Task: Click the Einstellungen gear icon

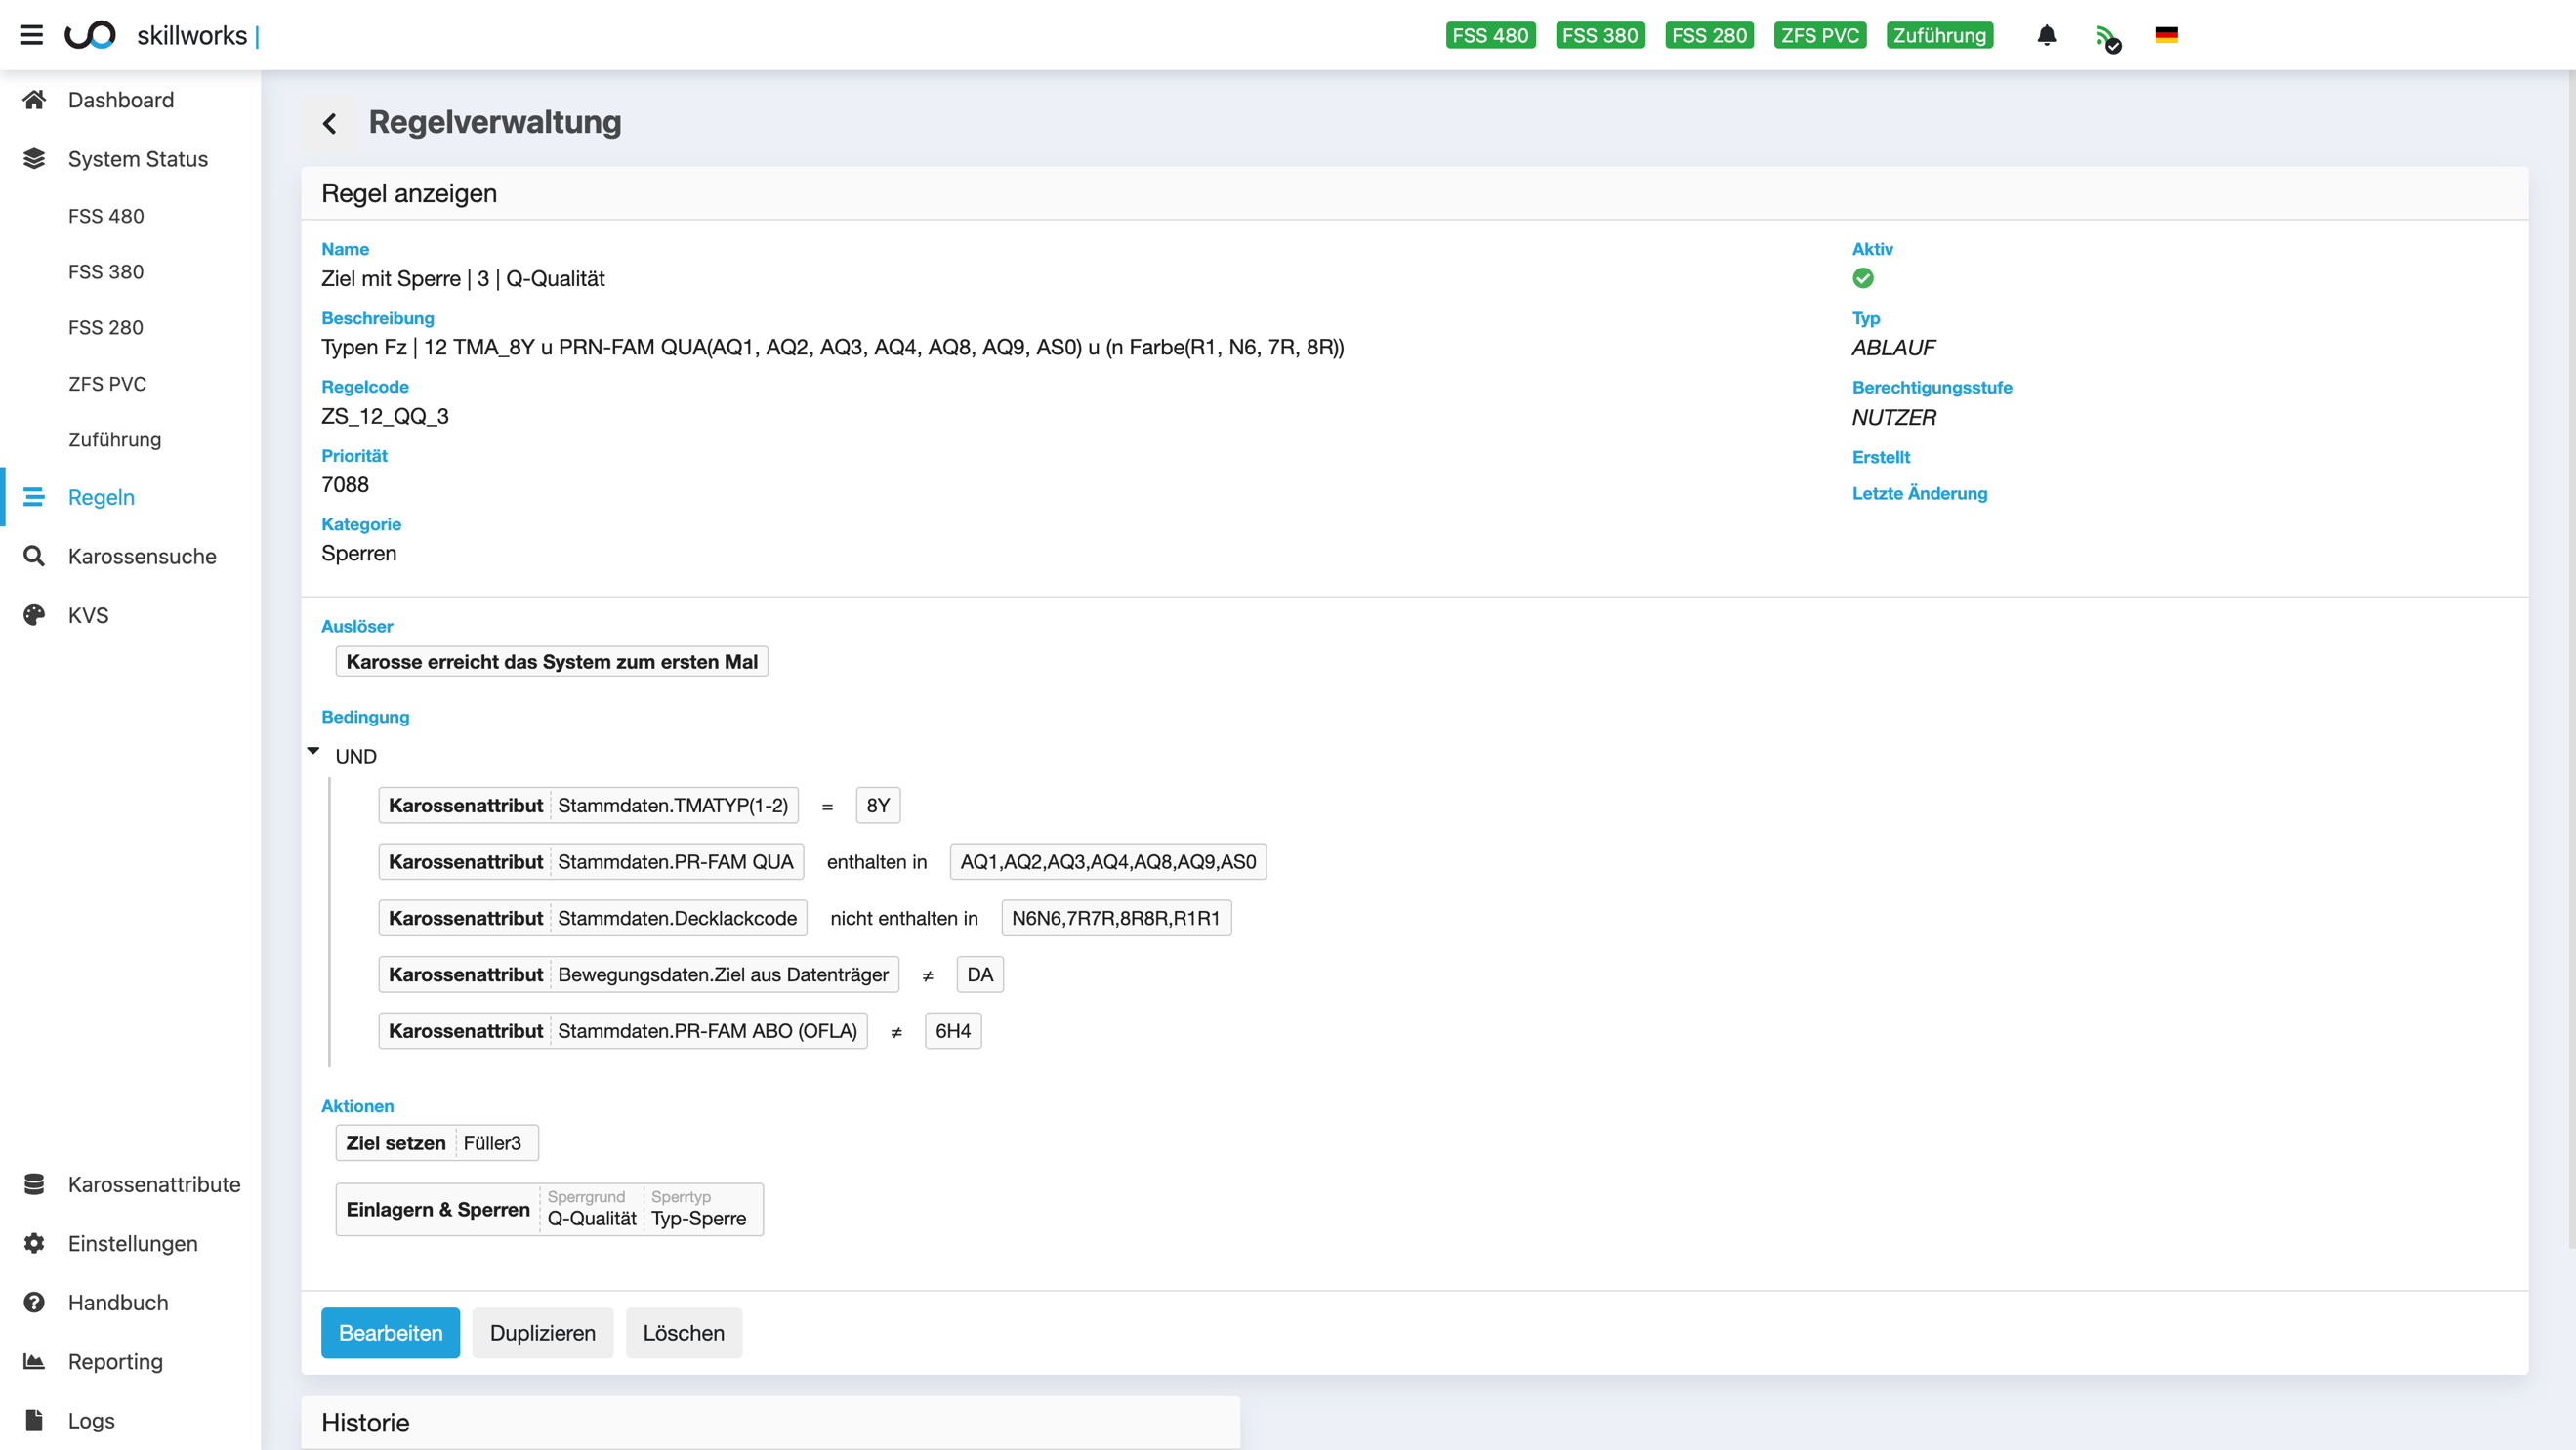Action: (x=34, y=1243)
